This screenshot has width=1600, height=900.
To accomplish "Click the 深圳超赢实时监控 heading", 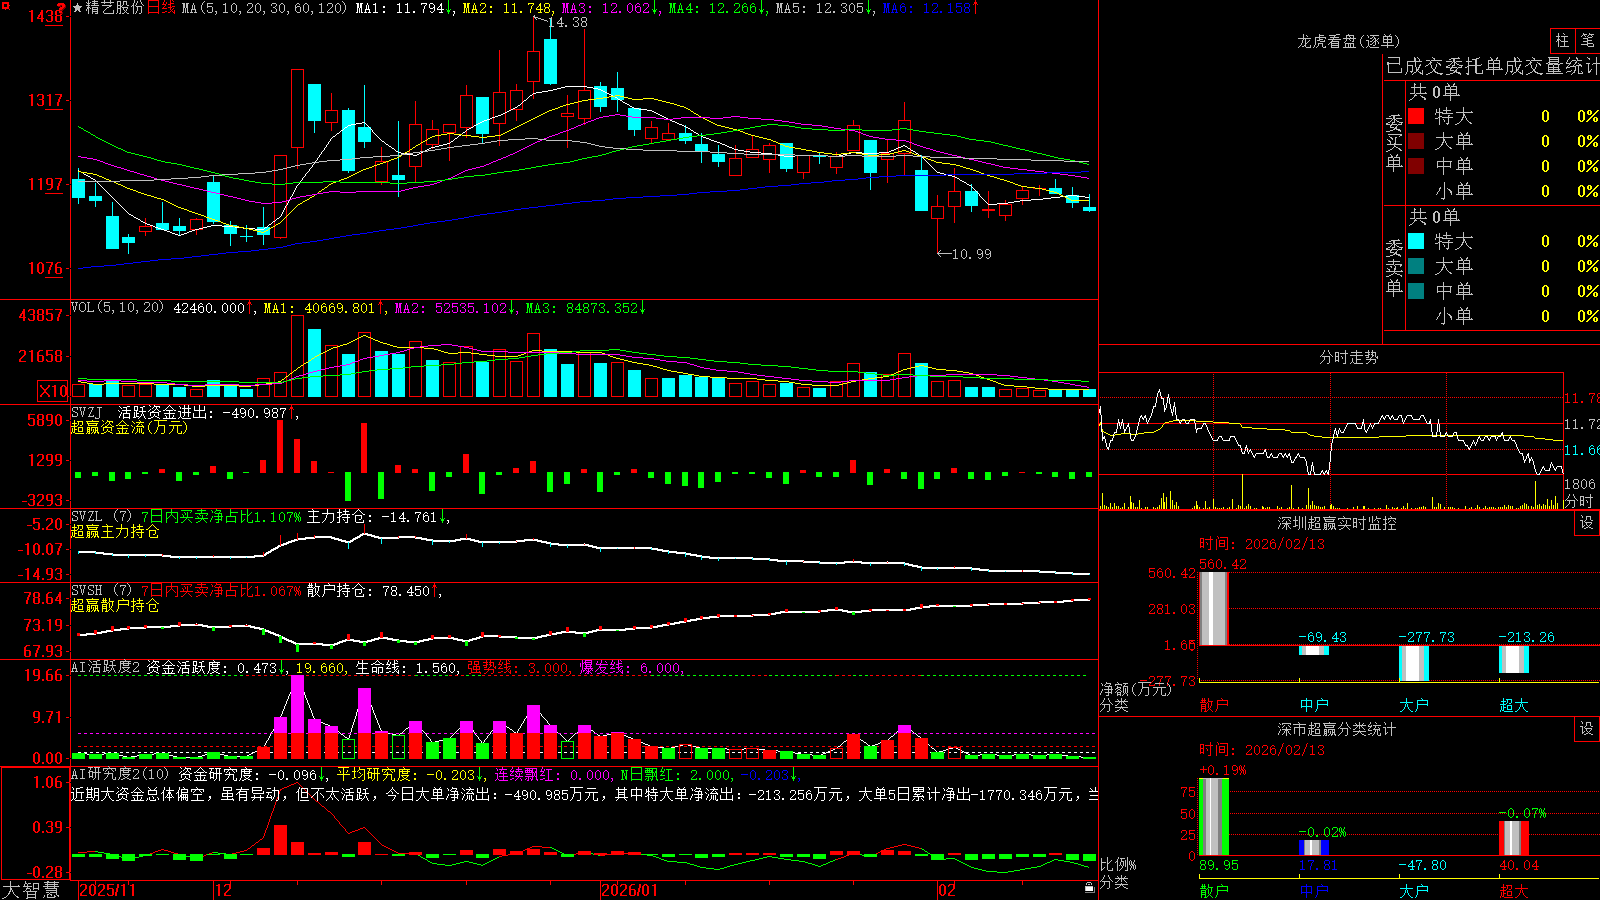I will 1337,523.
